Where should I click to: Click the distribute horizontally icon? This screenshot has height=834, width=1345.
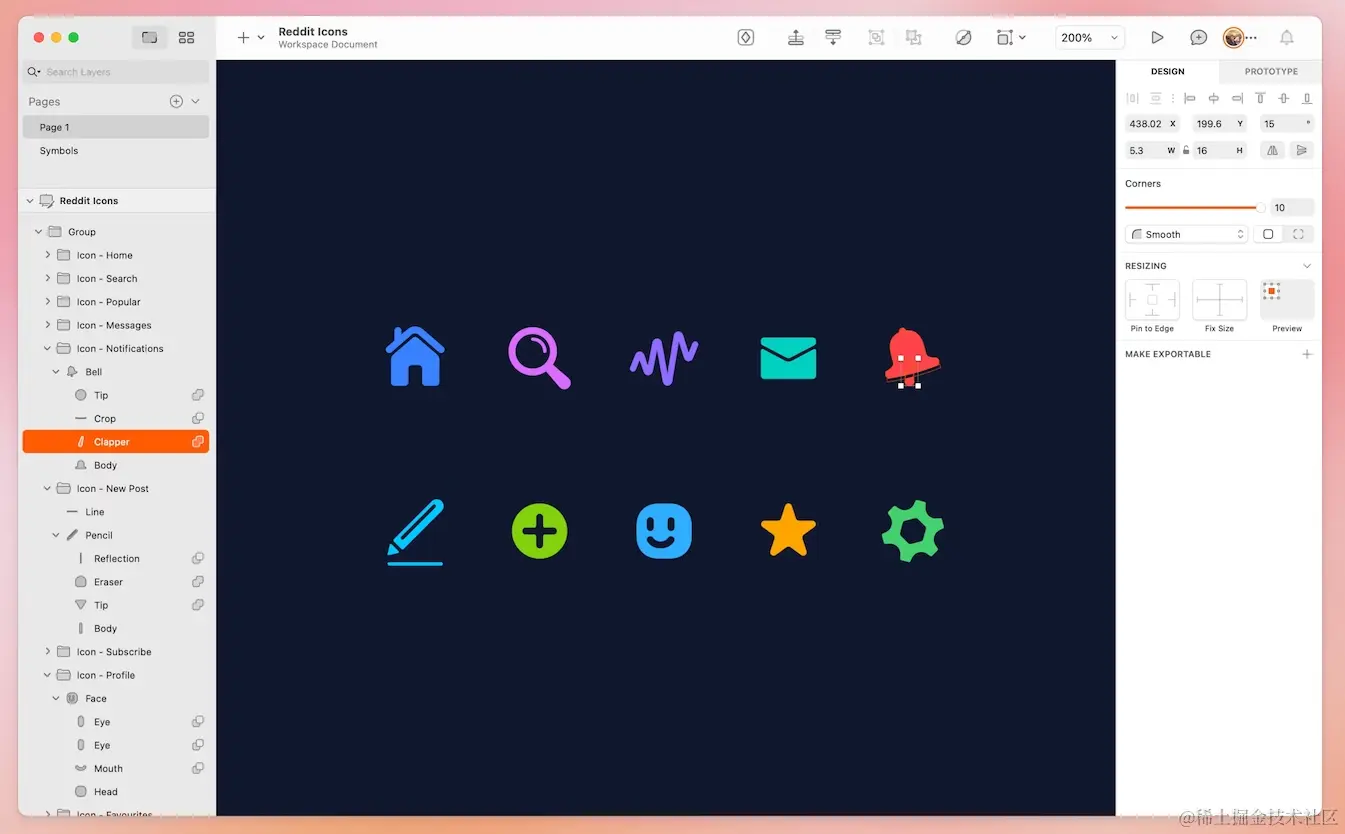pos(1133,98)
